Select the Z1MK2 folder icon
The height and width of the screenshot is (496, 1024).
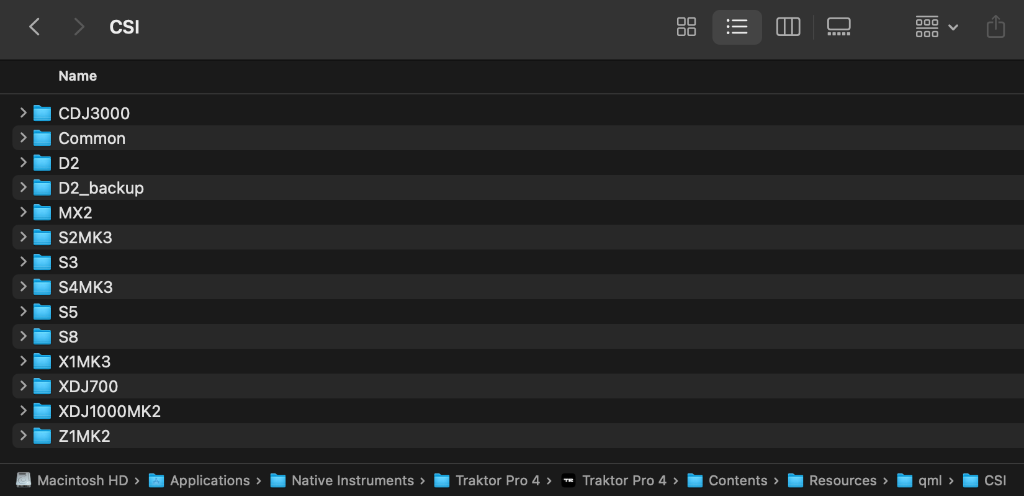(42, 436)
